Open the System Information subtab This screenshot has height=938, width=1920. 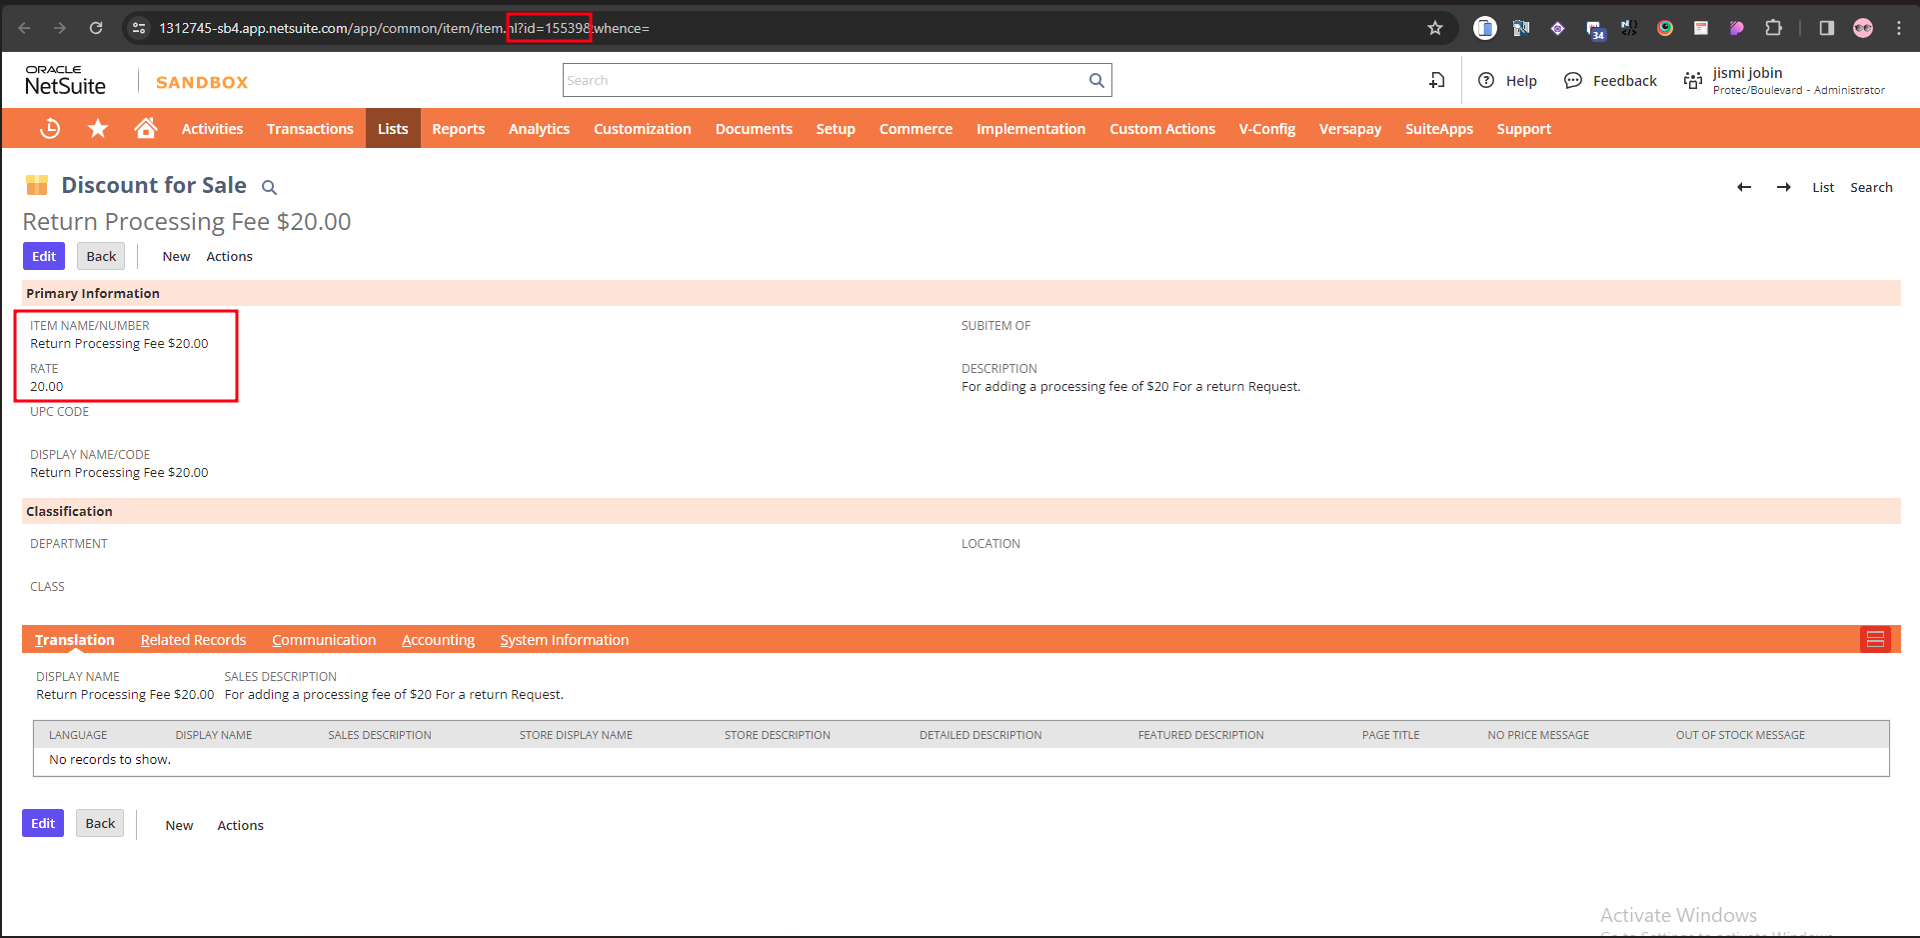coord(564,640)
